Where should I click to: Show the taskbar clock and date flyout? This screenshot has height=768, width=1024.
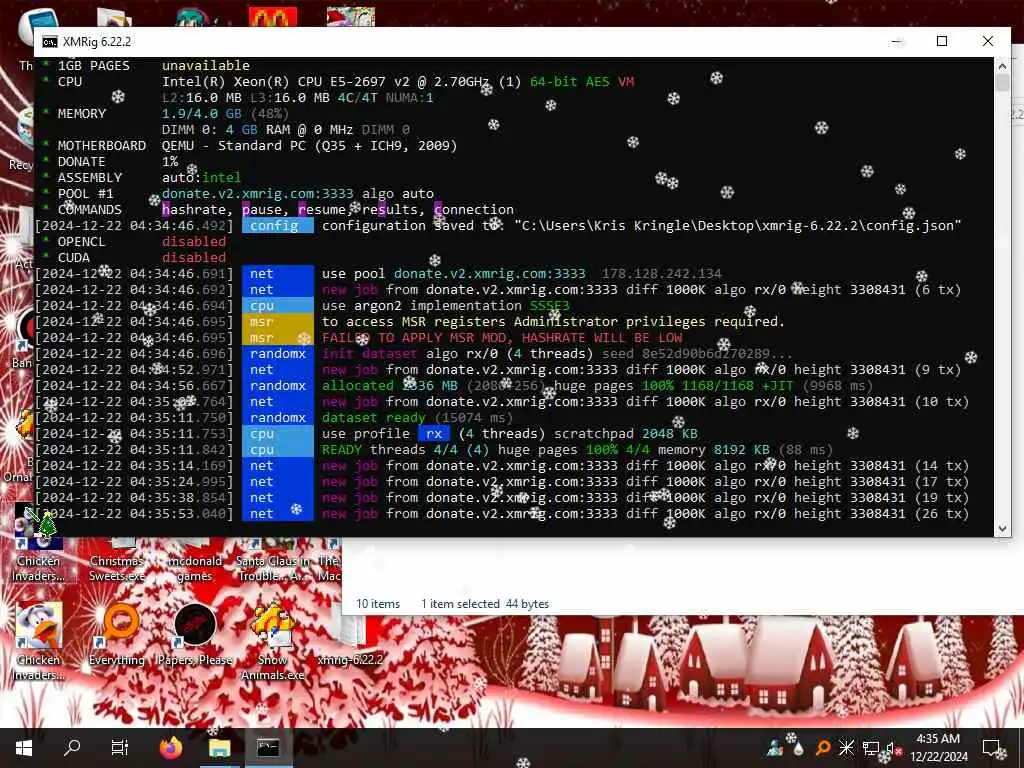(x=938, y=748)
